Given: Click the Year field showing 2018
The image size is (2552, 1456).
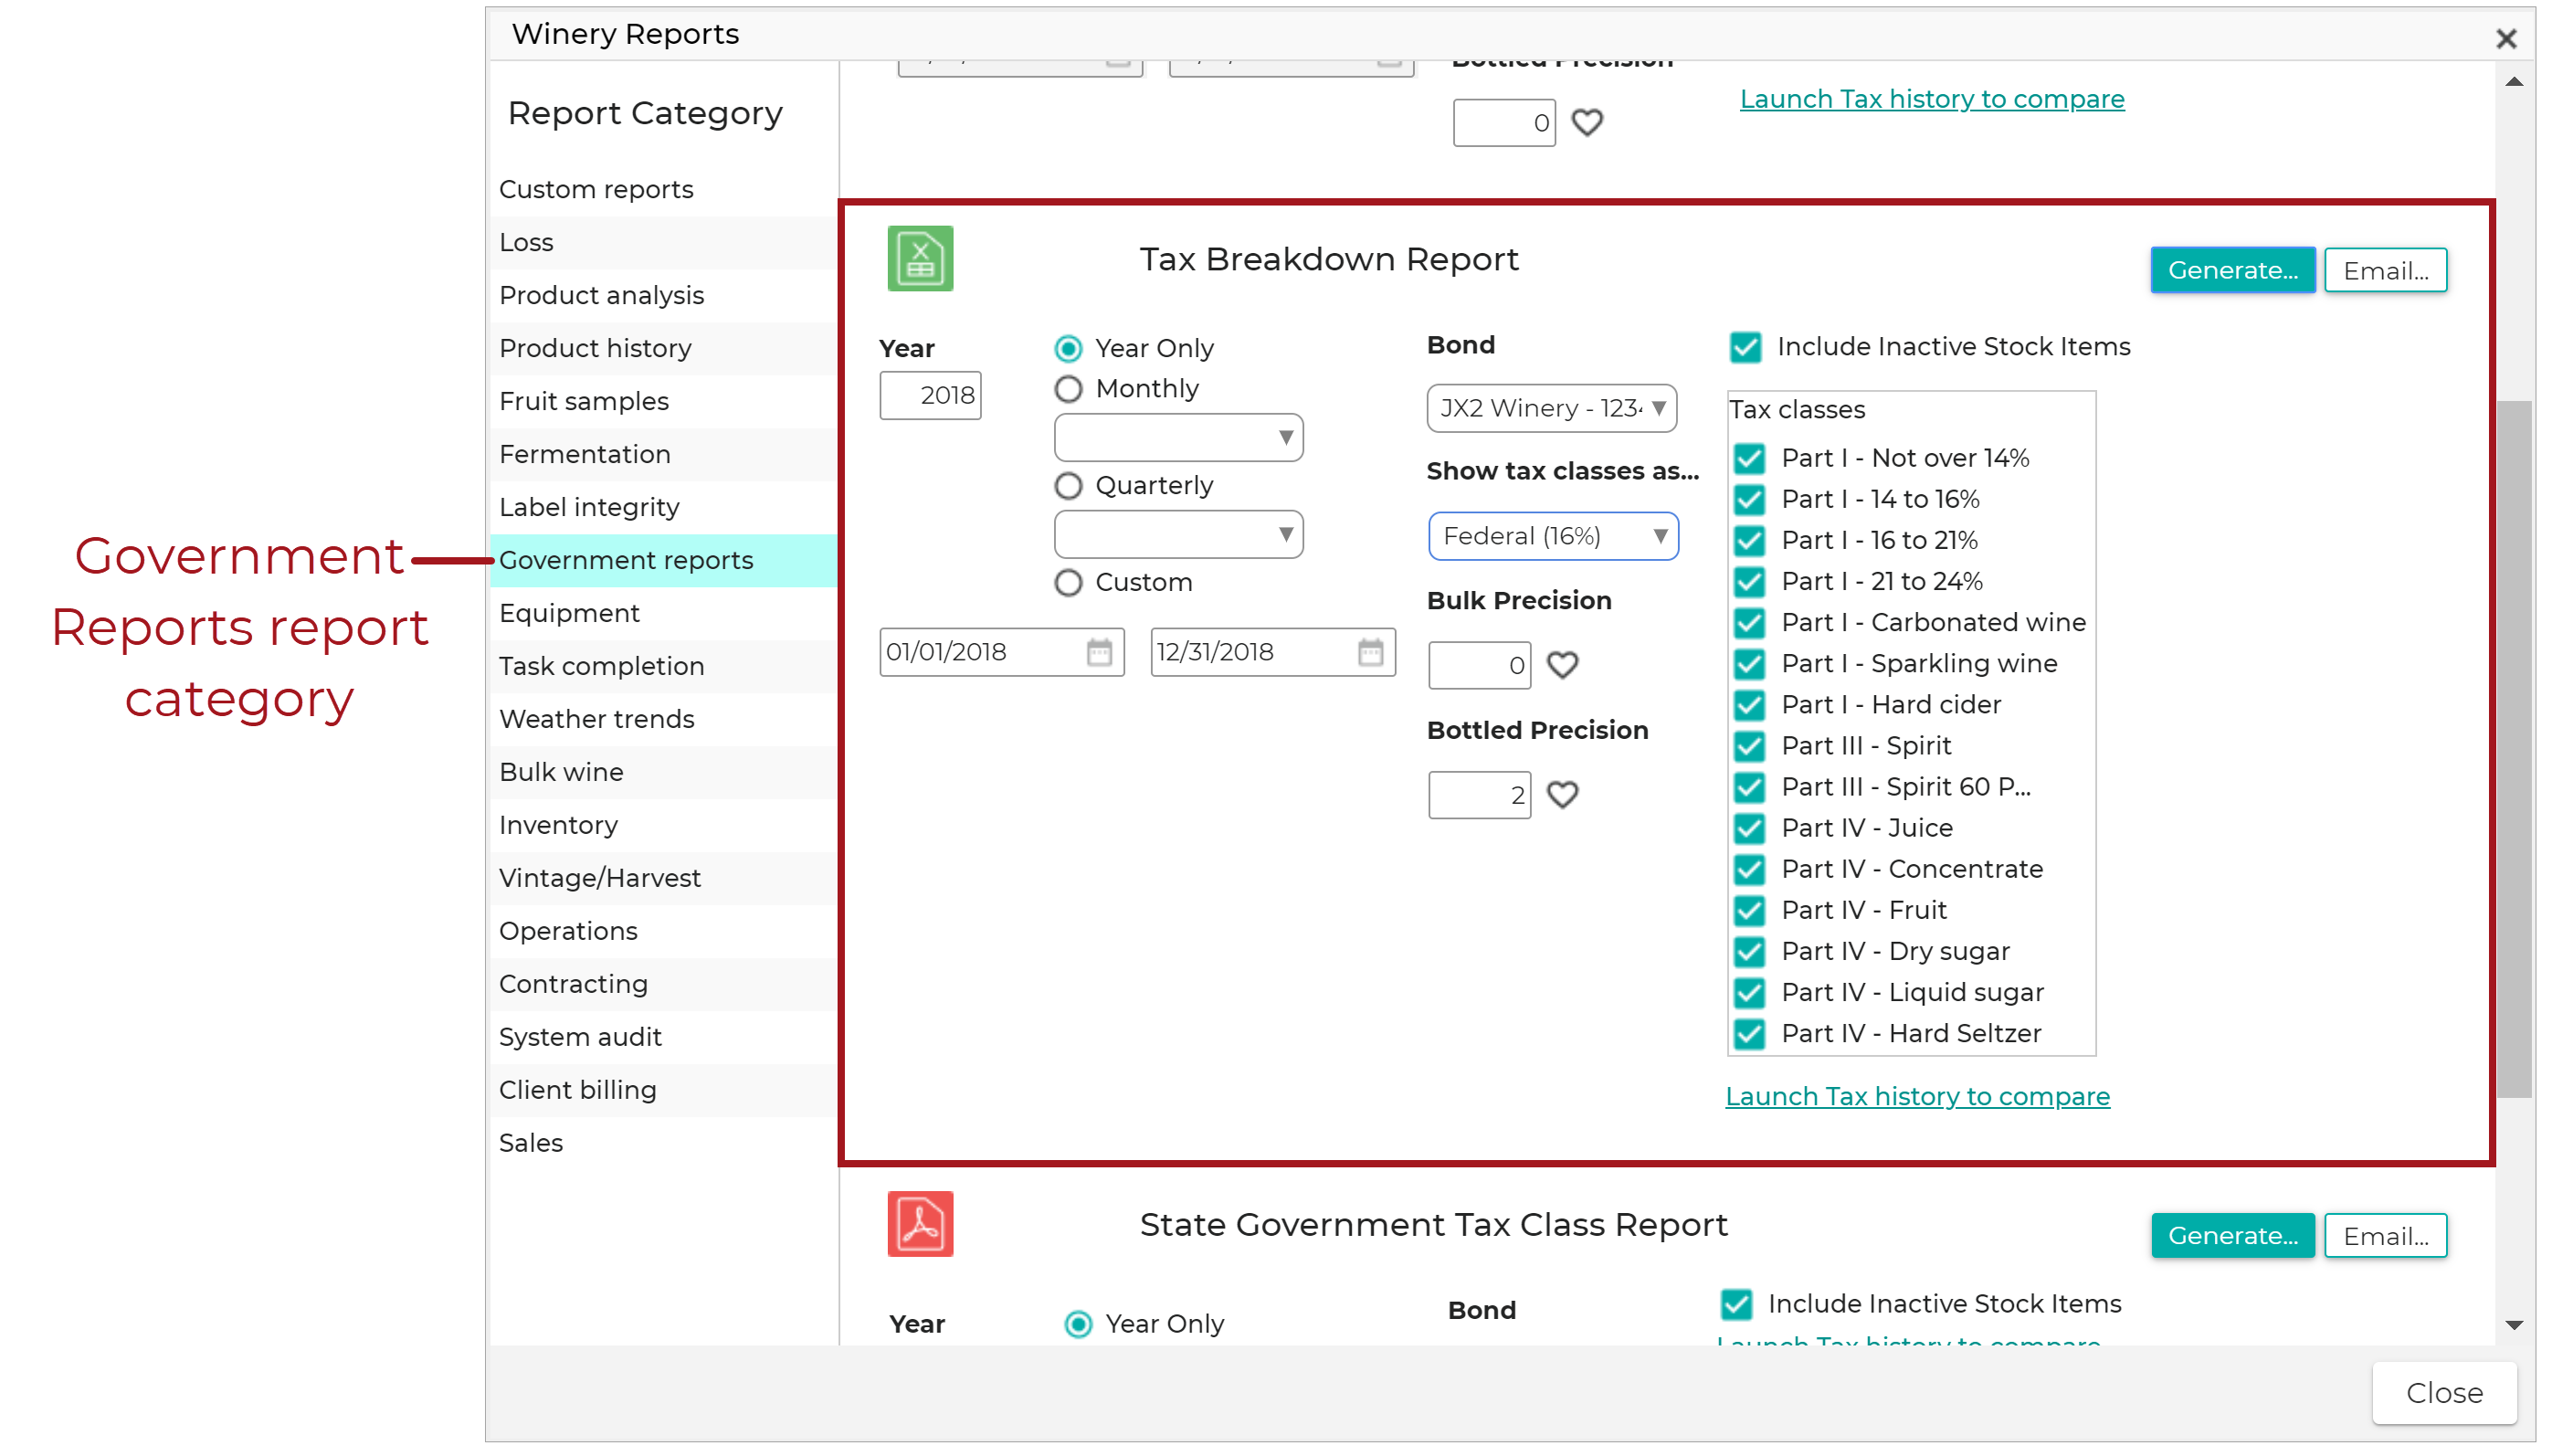Looking at the screenshot, I should click(x=930, y=396).
